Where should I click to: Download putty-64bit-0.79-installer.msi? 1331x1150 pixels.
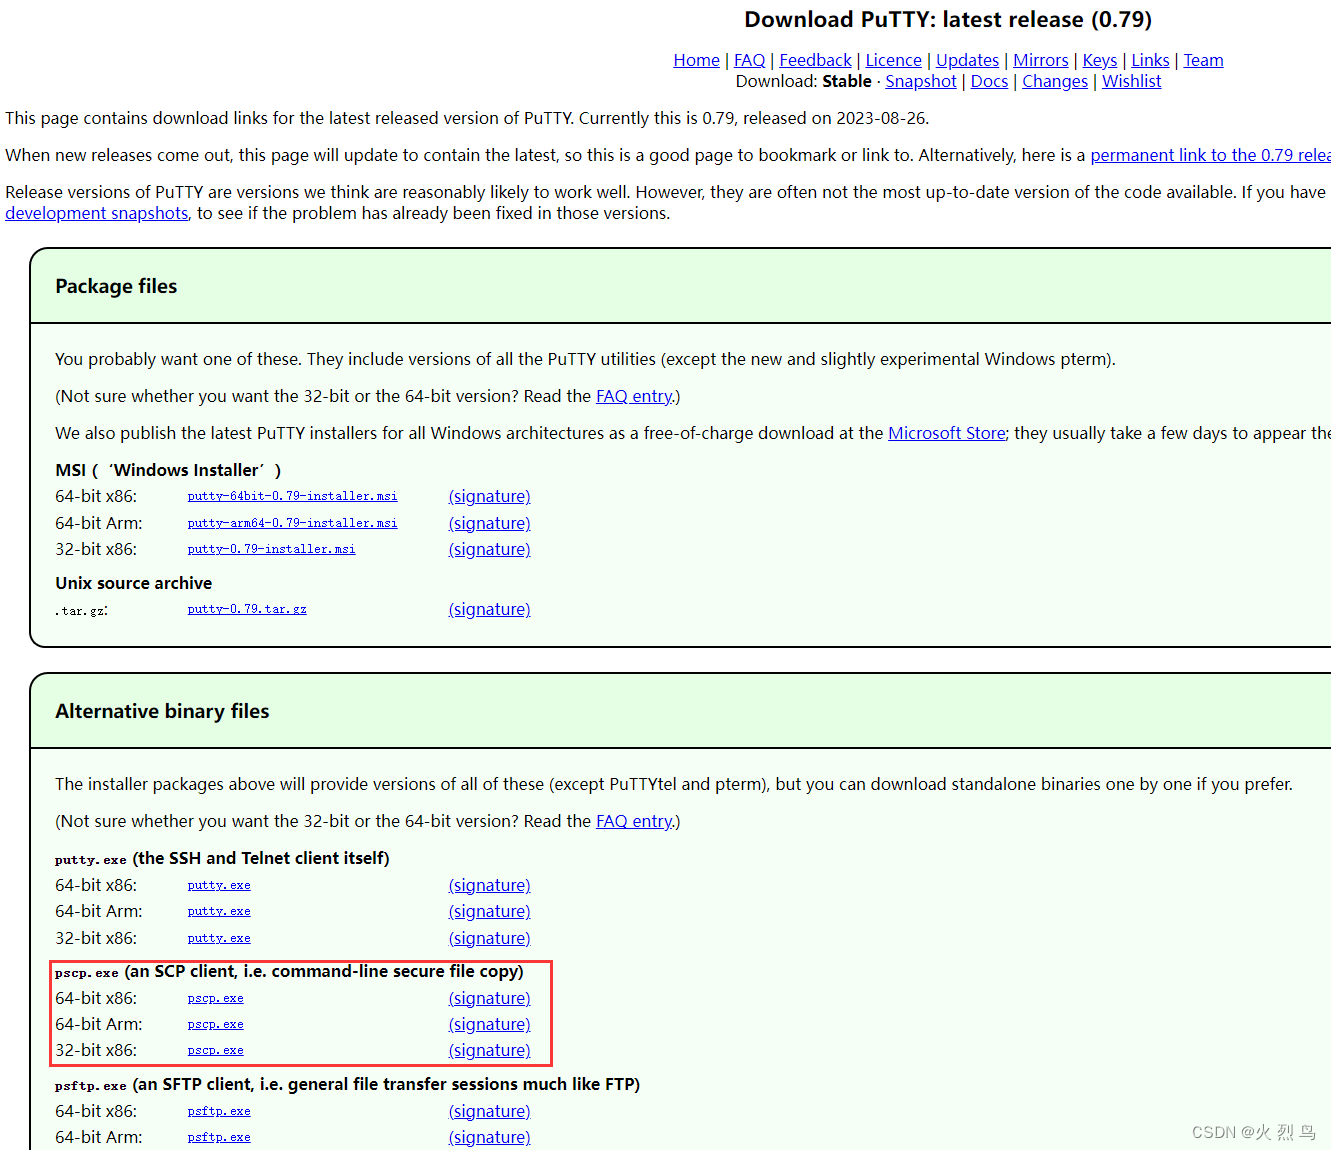point(291,495)
